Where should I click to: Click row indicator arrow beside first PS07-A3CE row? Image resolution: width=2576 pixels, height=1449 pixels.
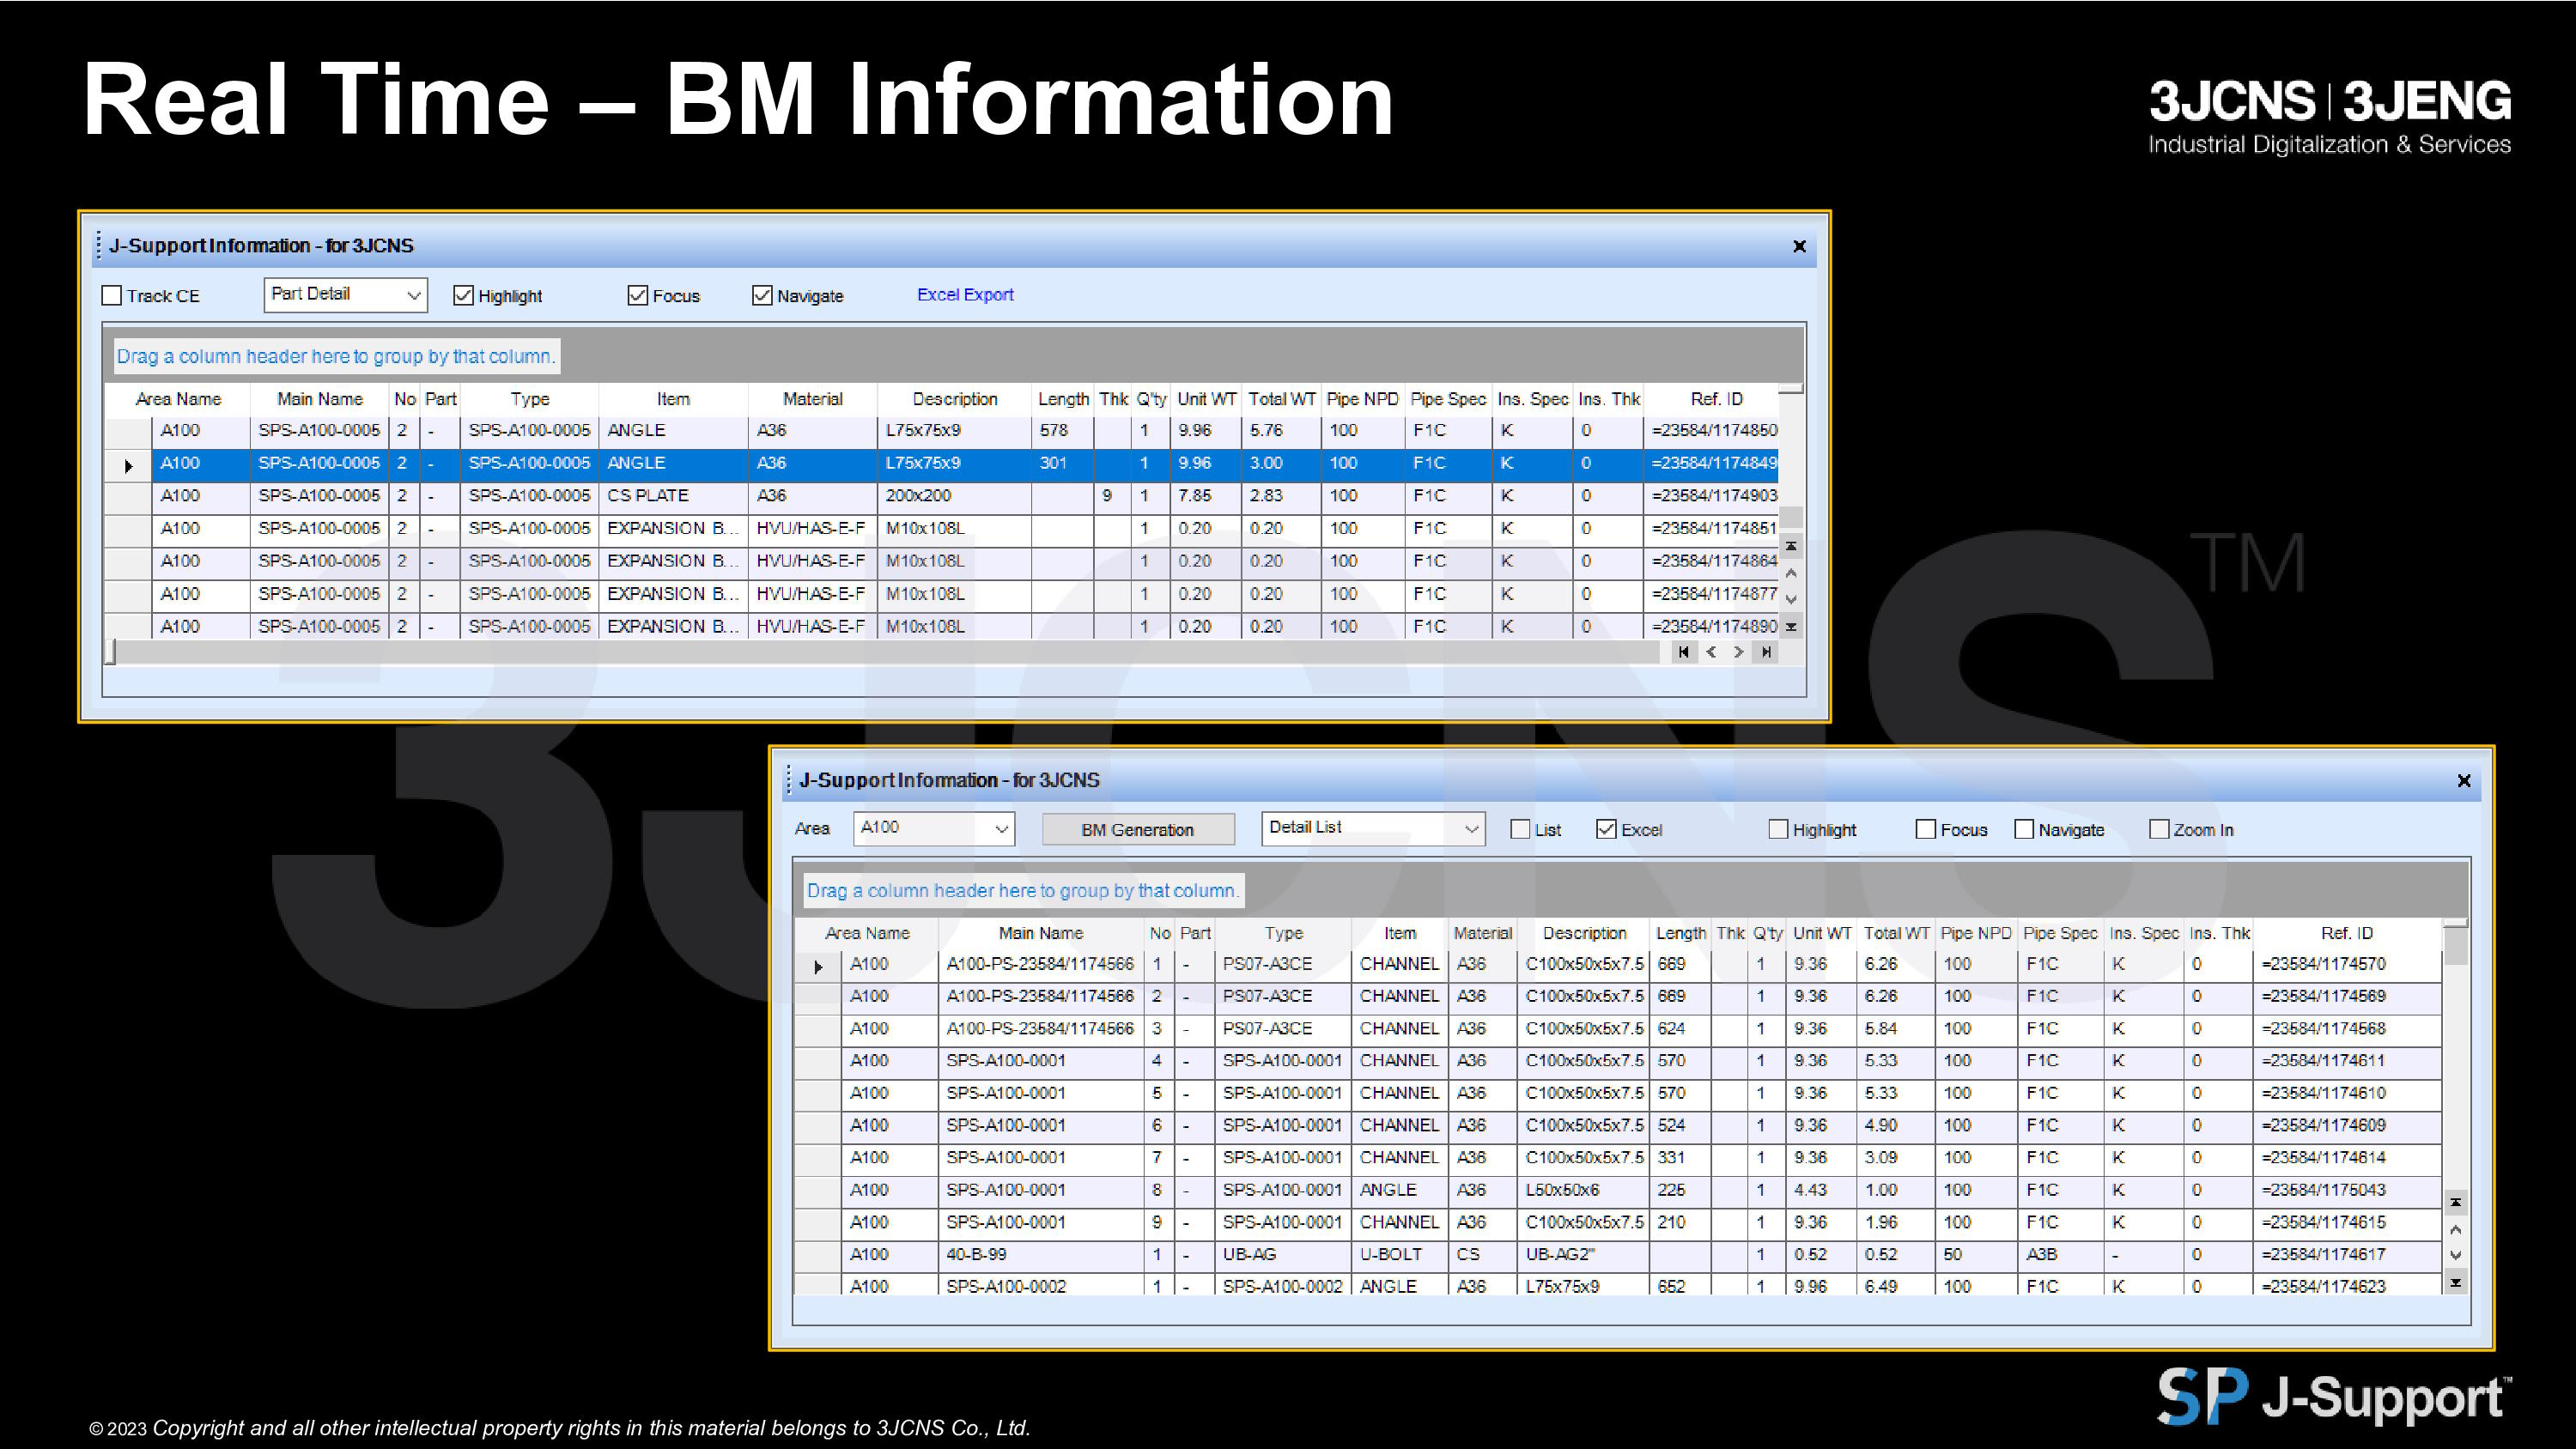coord(818,967)
